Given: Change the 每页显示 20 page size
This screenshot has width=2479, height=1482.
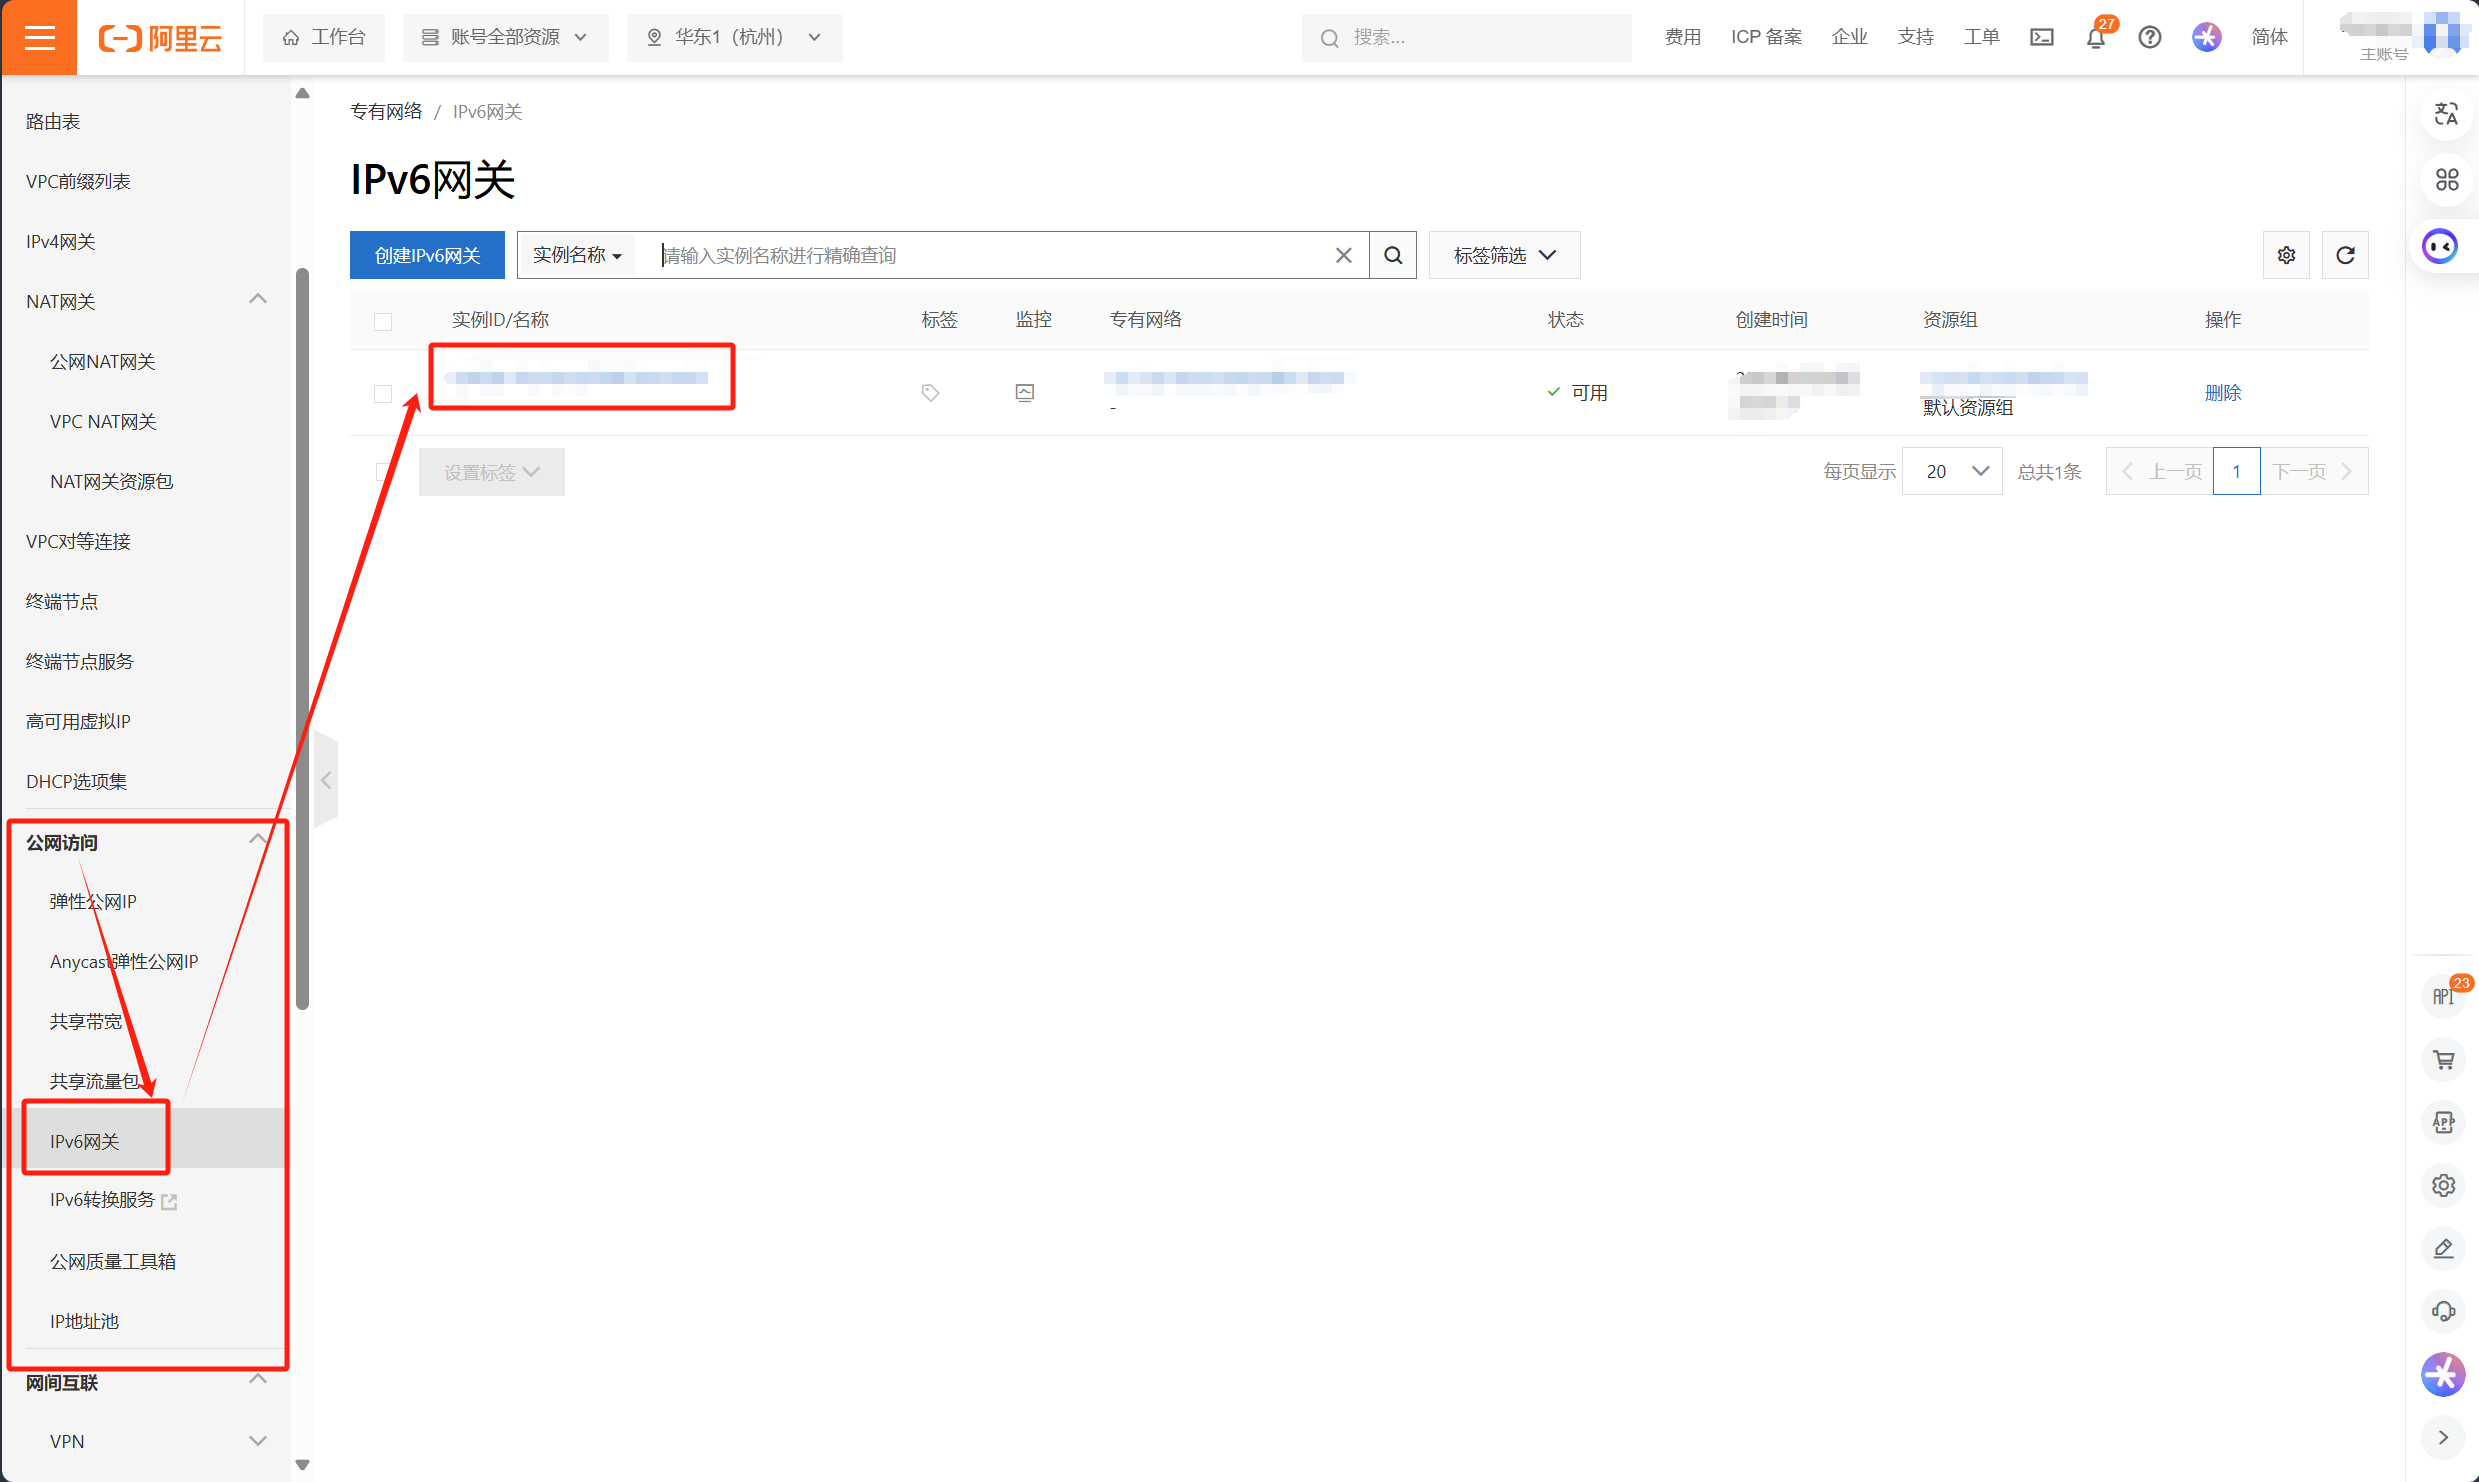Looking at the screenshot, I should click(1951, 471).
